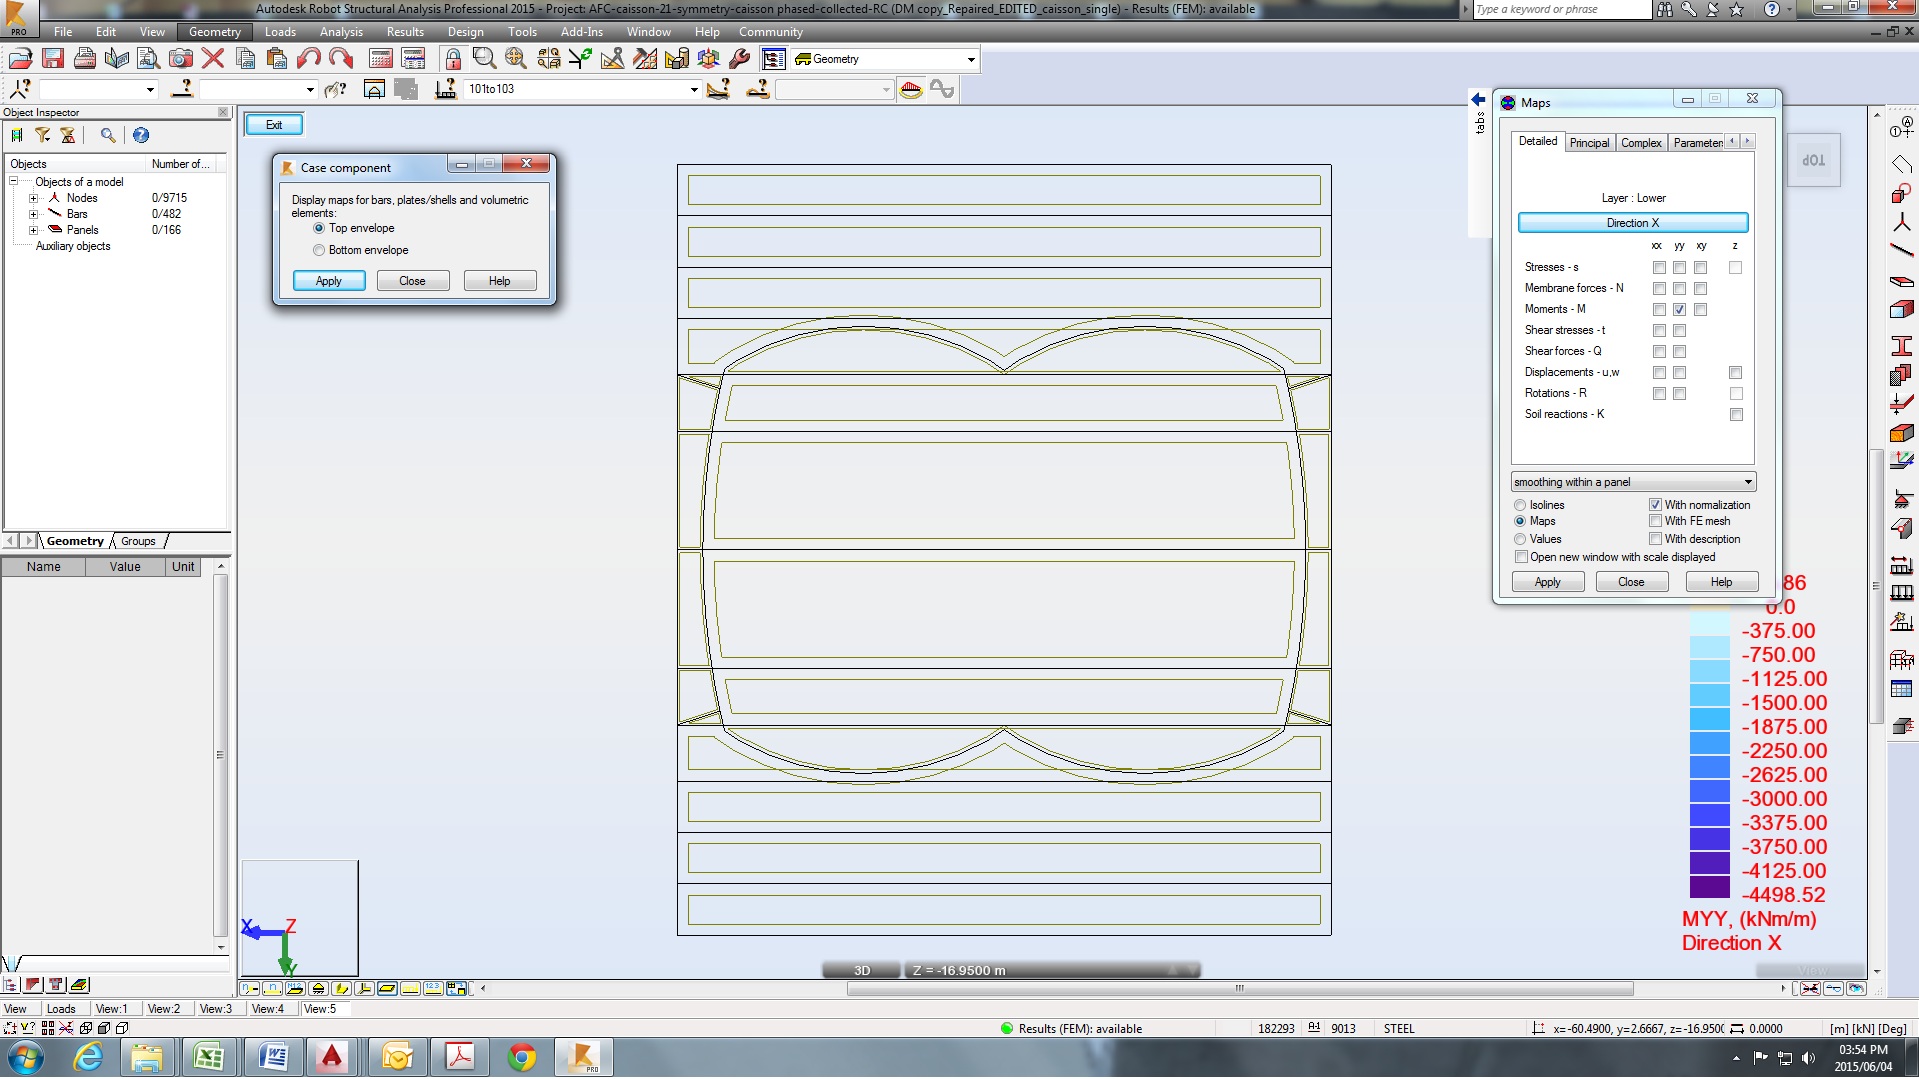Open the Geometry layout selector dropdown
This screenshot has width=1919, height=1079.
(x=967, y=59)
